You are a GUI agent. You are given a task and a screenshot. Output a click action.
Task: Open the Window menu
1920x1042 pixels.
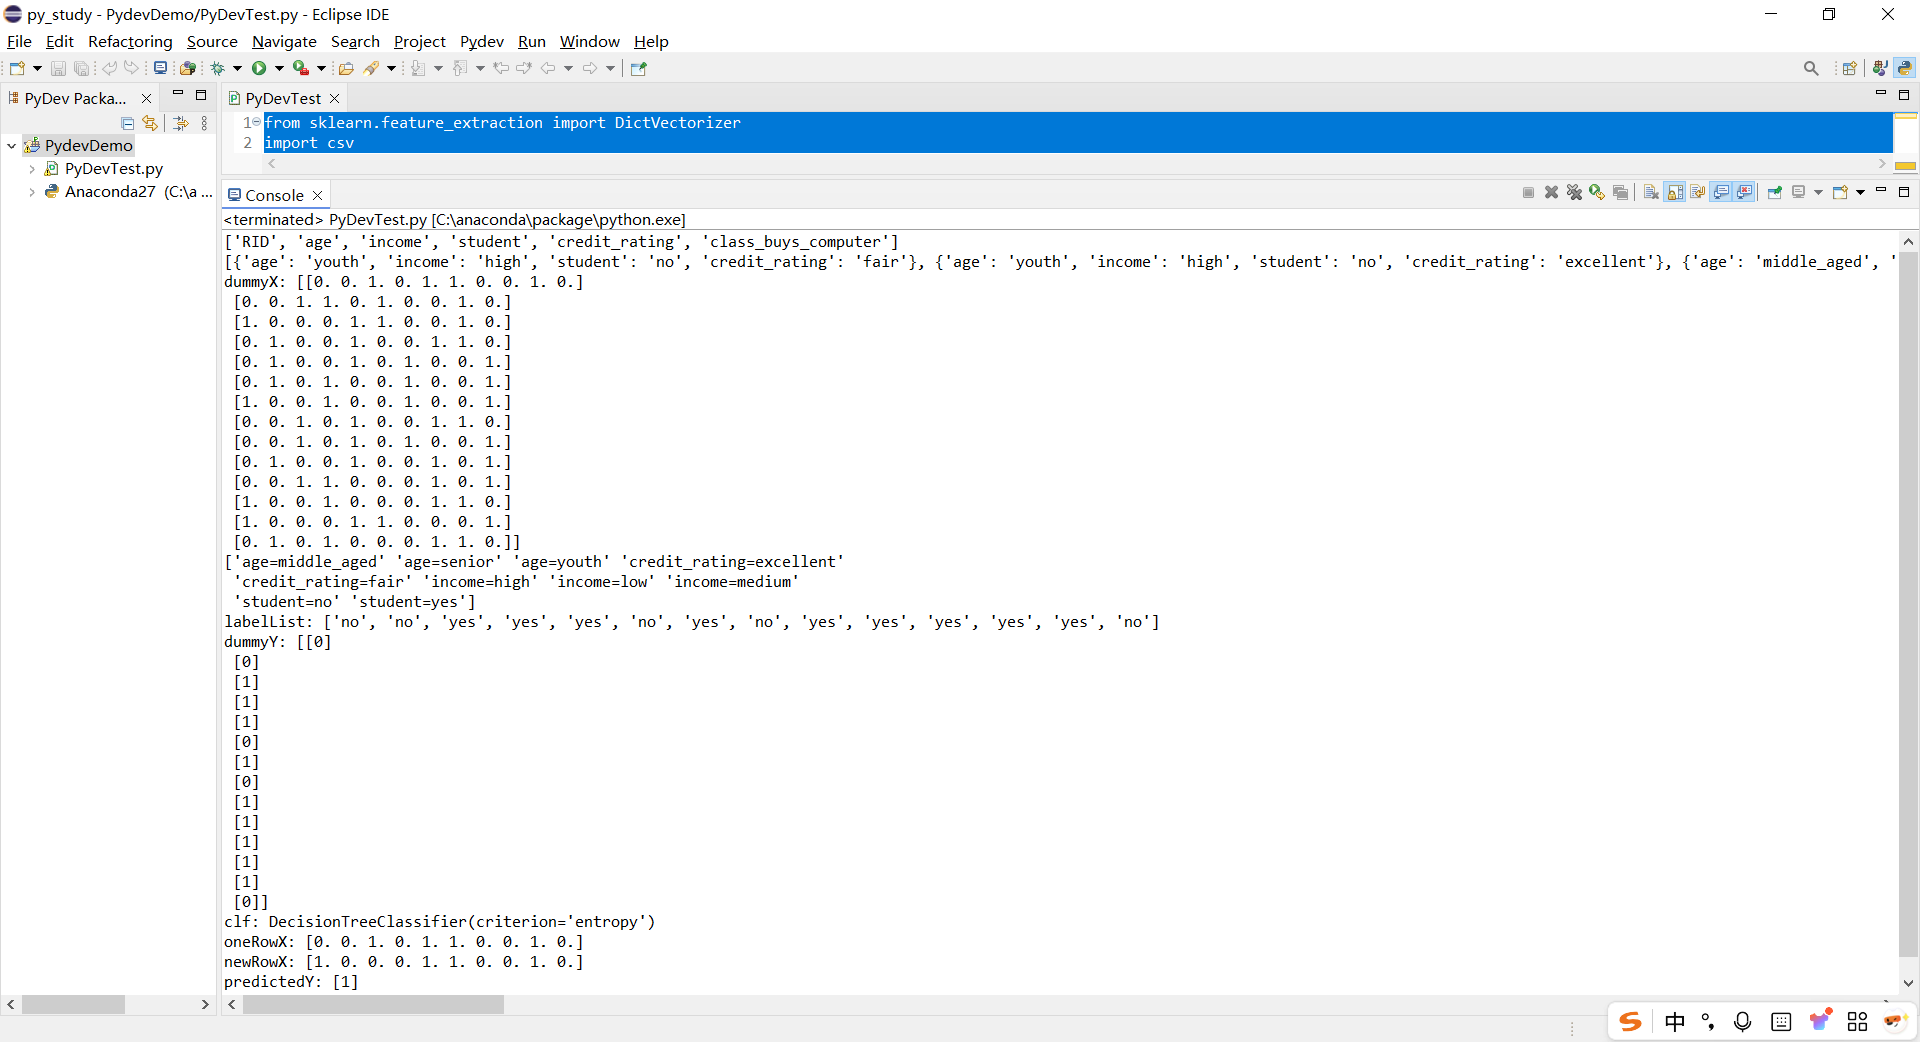(589, 41)
